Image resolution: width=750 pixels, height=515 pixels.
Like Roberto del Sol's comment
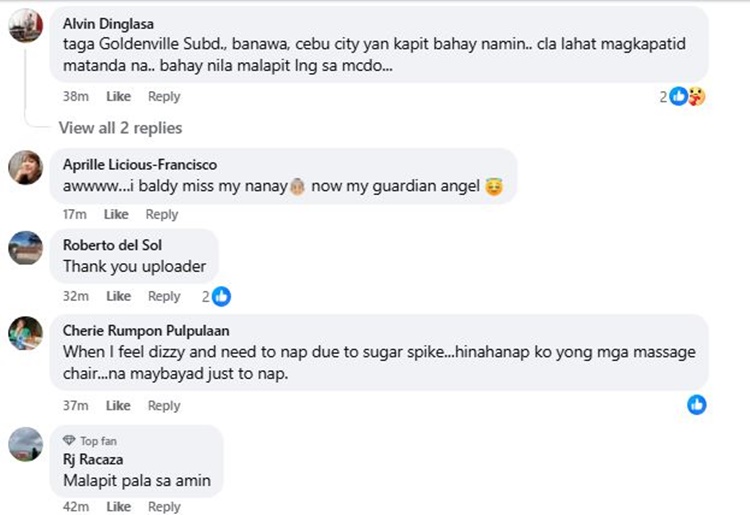[118, 296]
